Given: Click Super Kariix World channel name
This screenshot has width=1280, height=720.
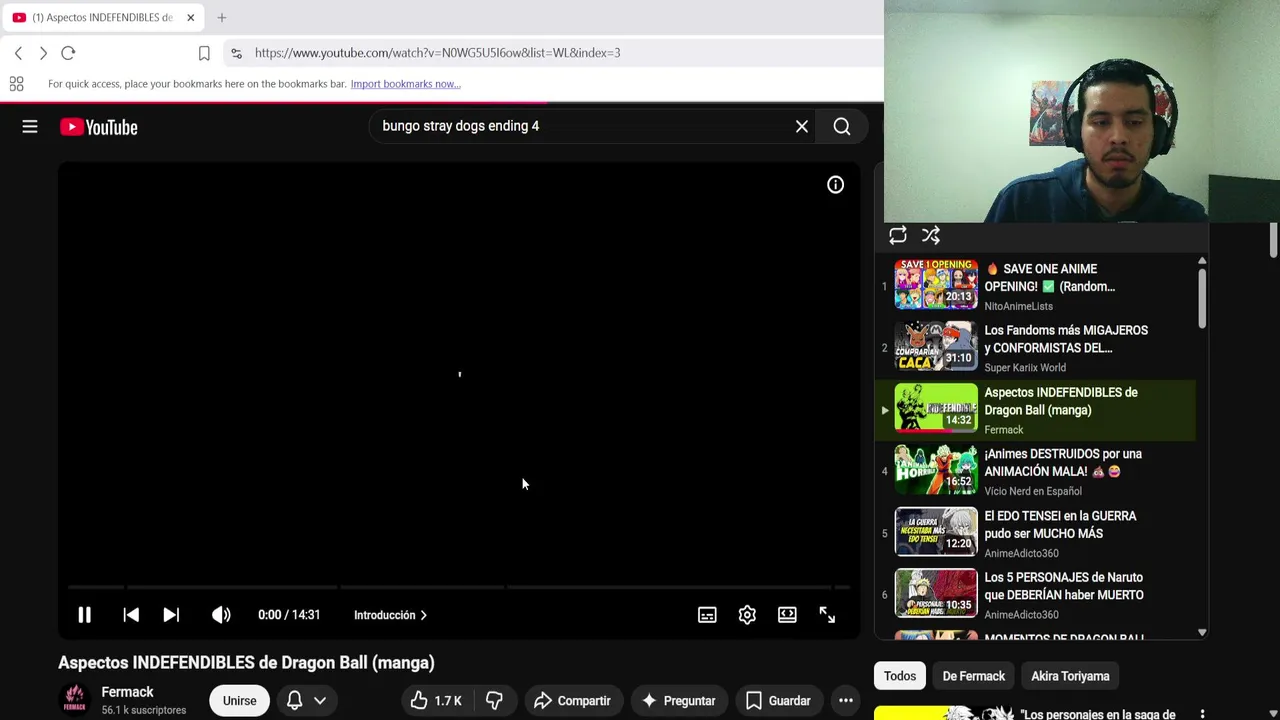Looking at the screenshot, I should (1025, 368).
